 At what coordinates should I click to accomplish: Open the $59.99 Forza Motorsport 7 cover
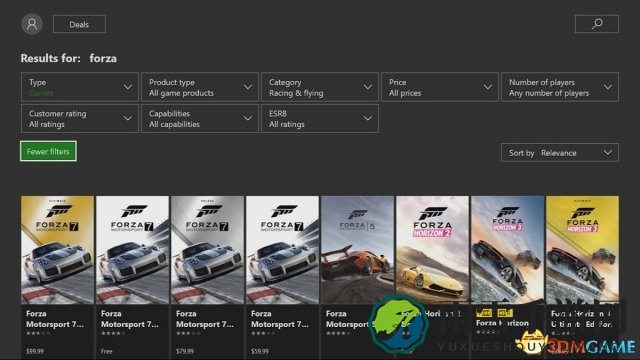(282, 250)
